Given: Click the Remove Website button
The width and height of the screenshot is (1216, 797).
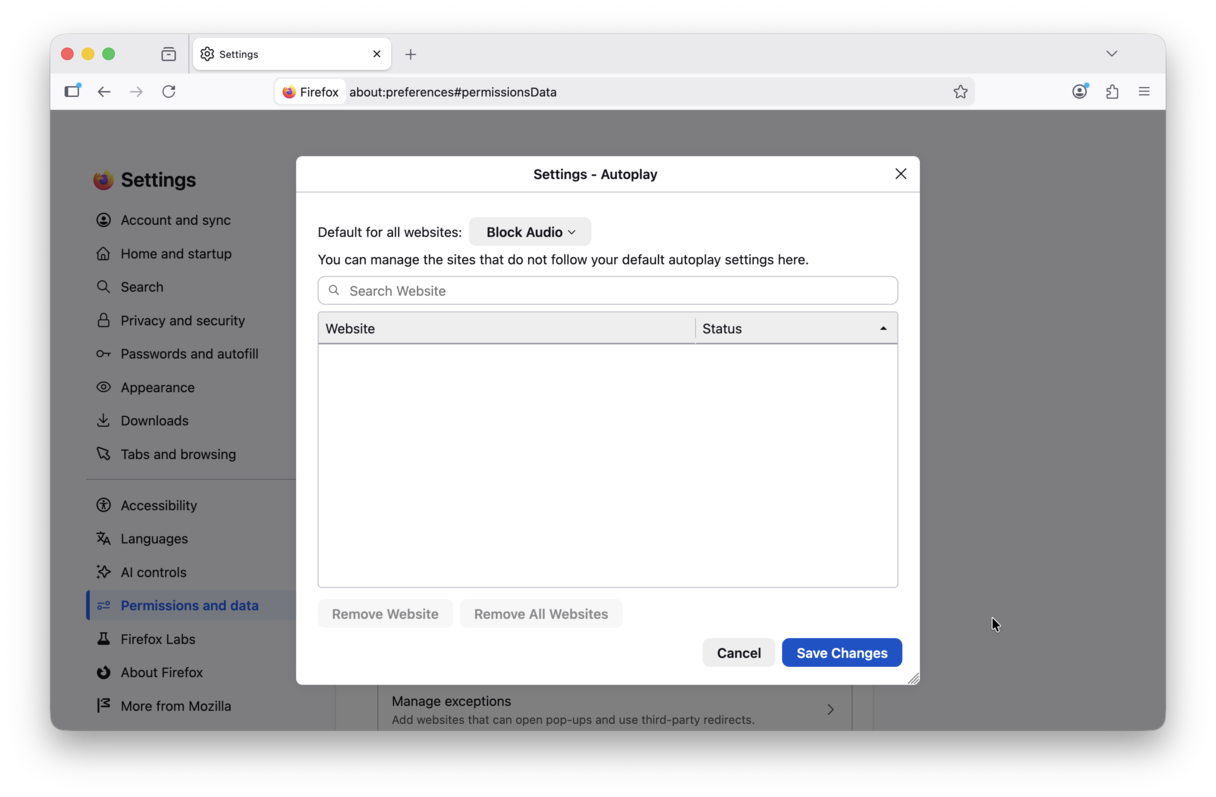Looking at the screenshot, I should pos(385,614).
